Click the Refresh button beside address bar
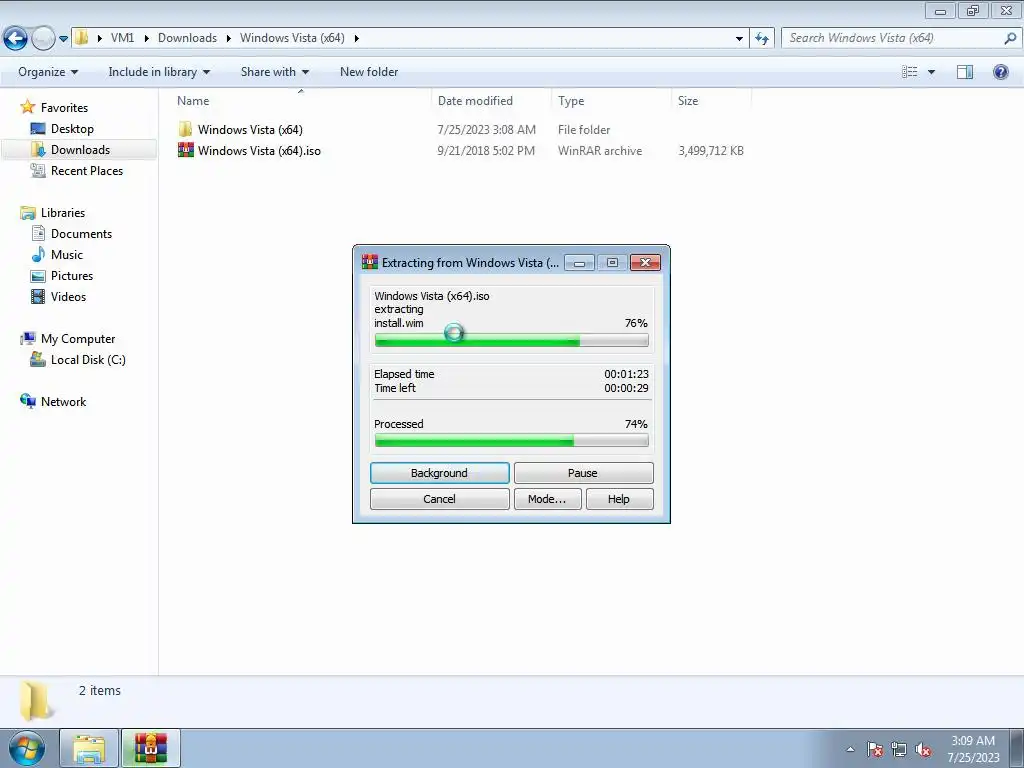The image size is (1024, 768). point(762,39)
